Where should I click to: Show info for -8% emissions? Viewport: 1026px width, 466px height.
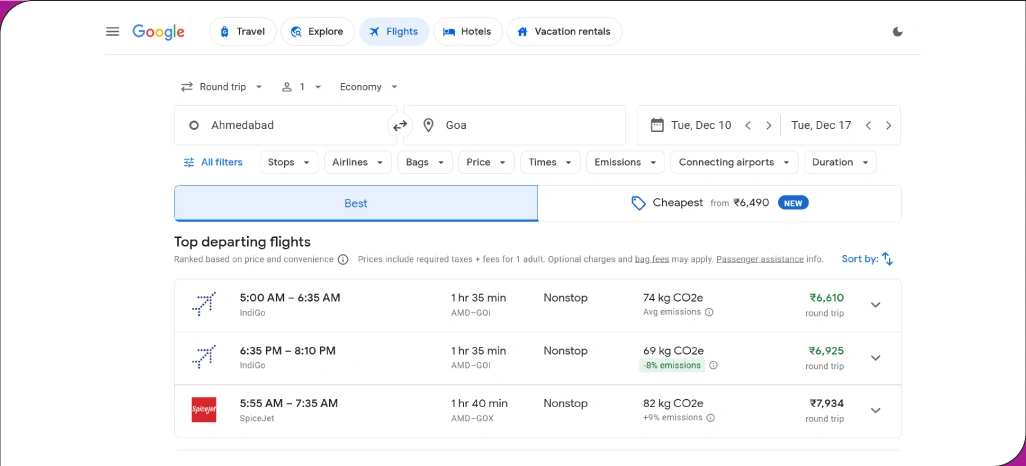pos(713,365)
